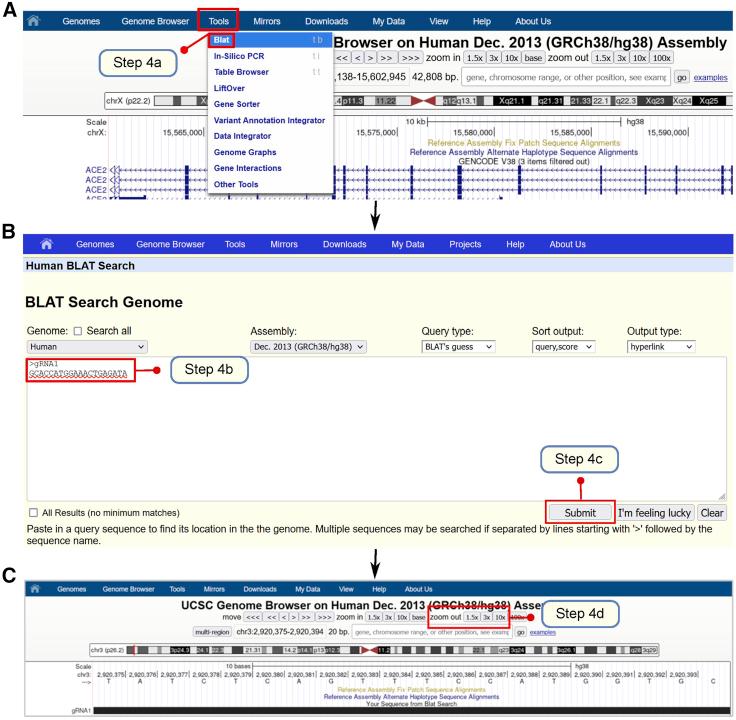Open Tools menu in panel C navbar
Image resolution: width=736 pixels, height=720 pixels.
point(177,589)
